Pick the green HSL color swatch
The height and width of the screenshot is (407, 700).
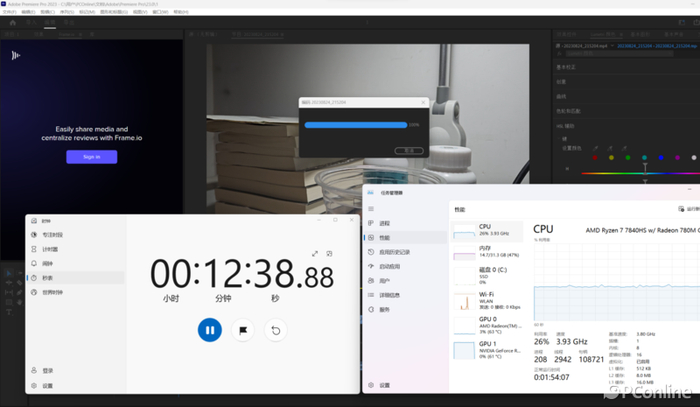click(x=628, y=158)
